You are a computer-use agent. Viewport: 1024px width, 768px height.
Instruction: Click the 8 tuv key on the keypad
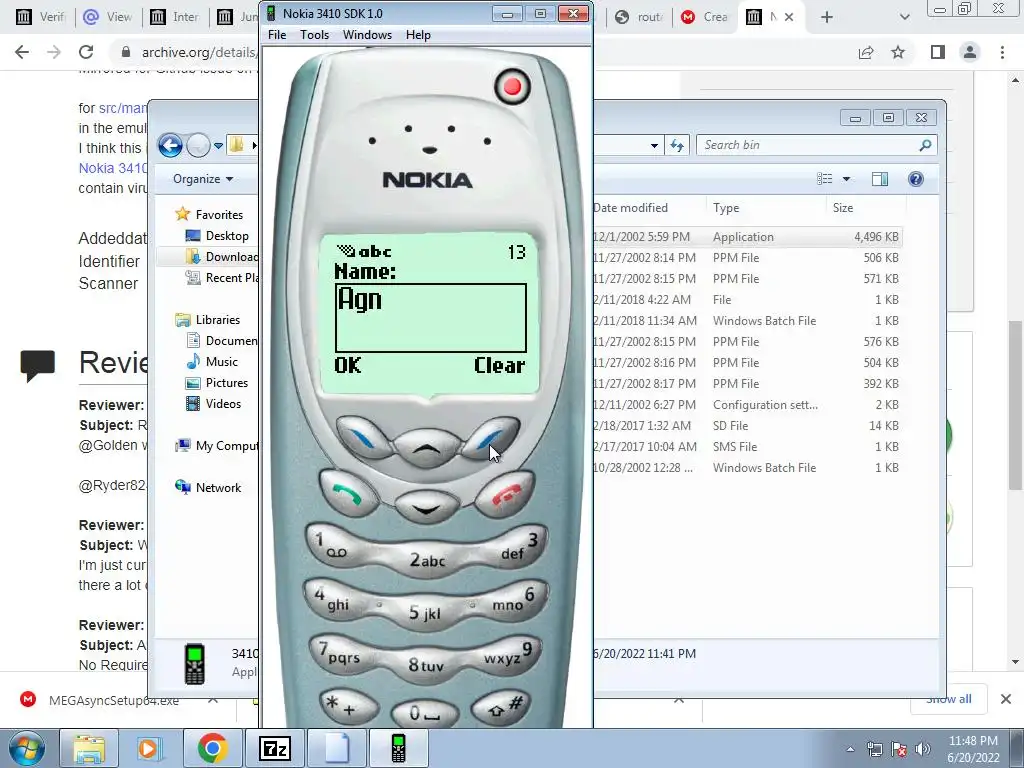(x=426, y=665)
